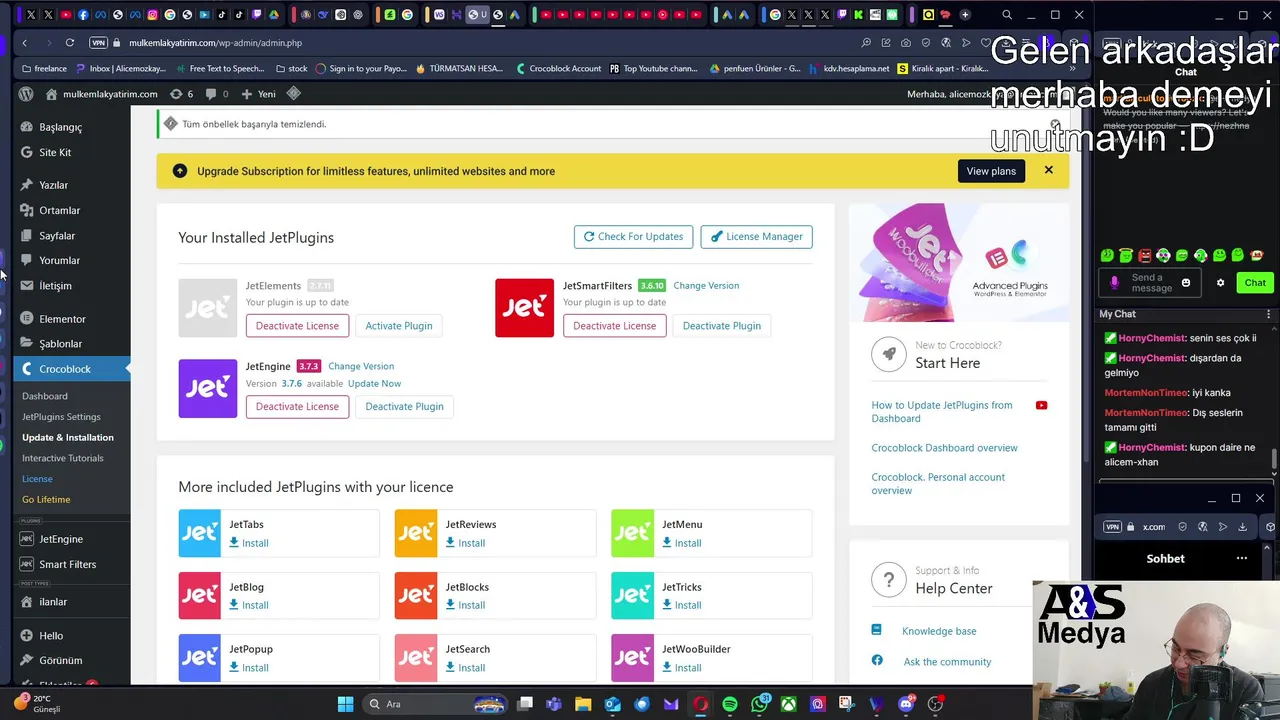Deactivate License for JetSmartFilters

(x=614, y=326)
